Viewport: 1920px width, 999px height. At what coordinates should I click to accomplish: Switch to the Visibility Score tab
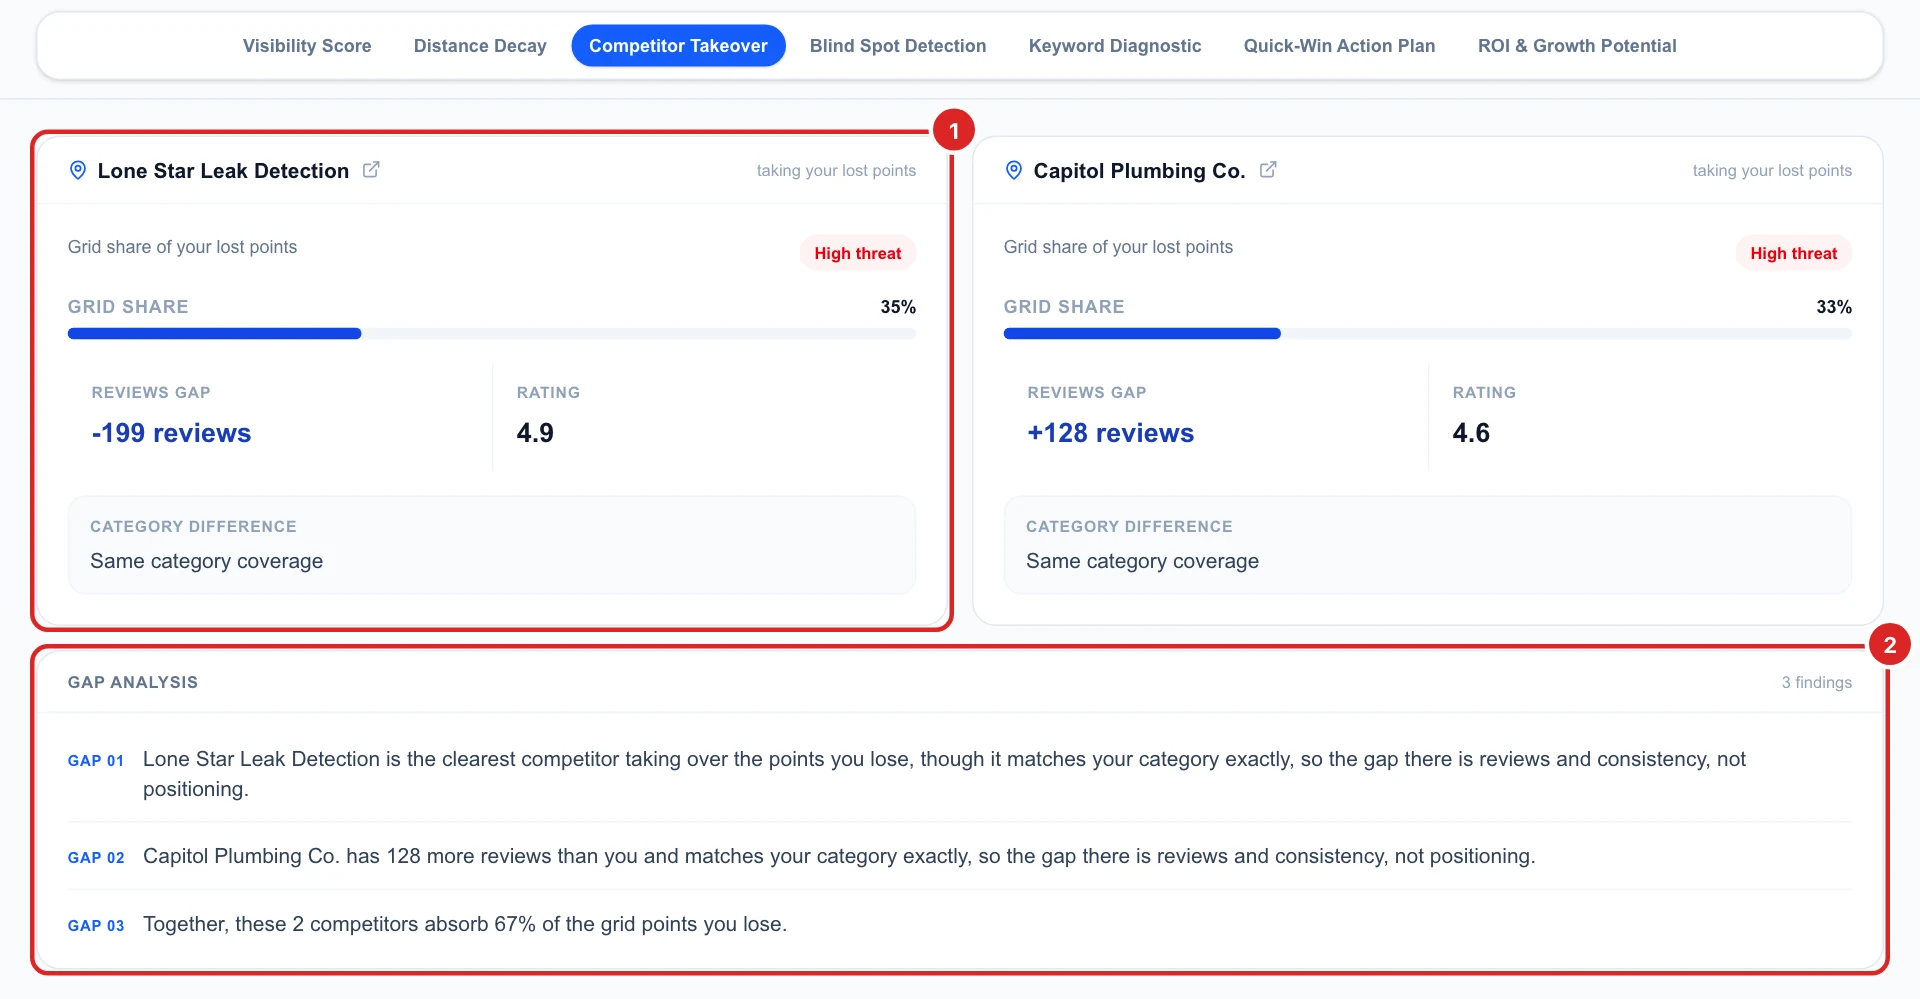click(x=307, y=46)
